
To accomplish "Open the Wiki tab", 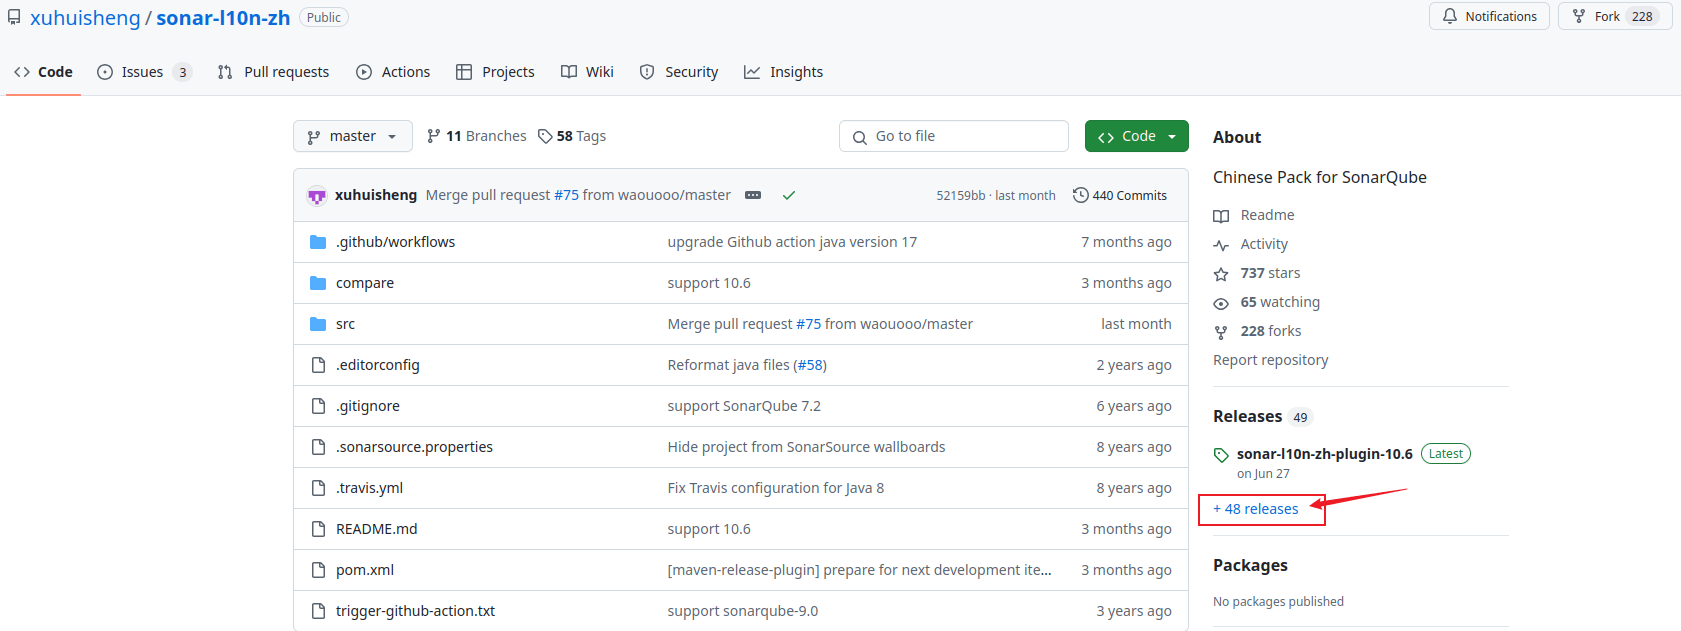I will click(587, 72).
